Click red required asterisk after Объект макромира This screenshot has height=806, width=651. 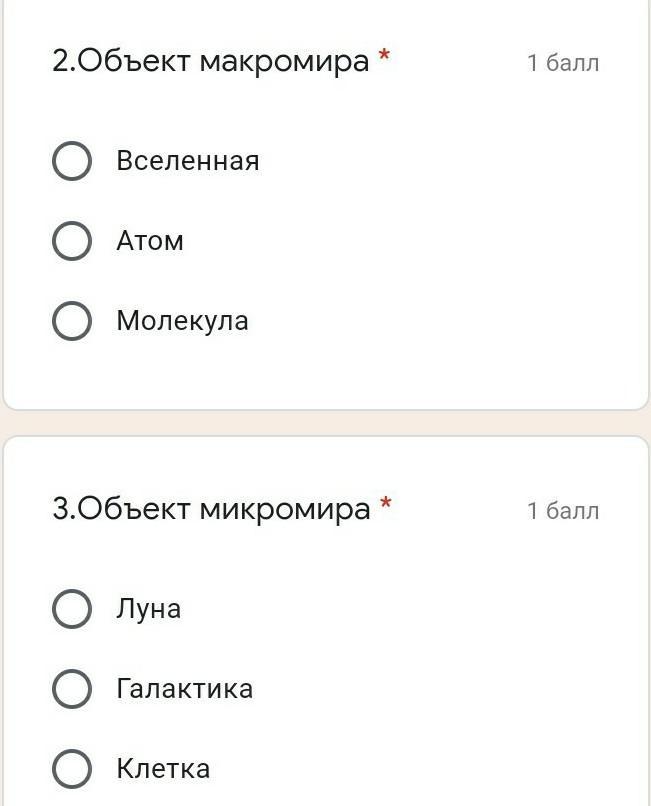(384, 58)
